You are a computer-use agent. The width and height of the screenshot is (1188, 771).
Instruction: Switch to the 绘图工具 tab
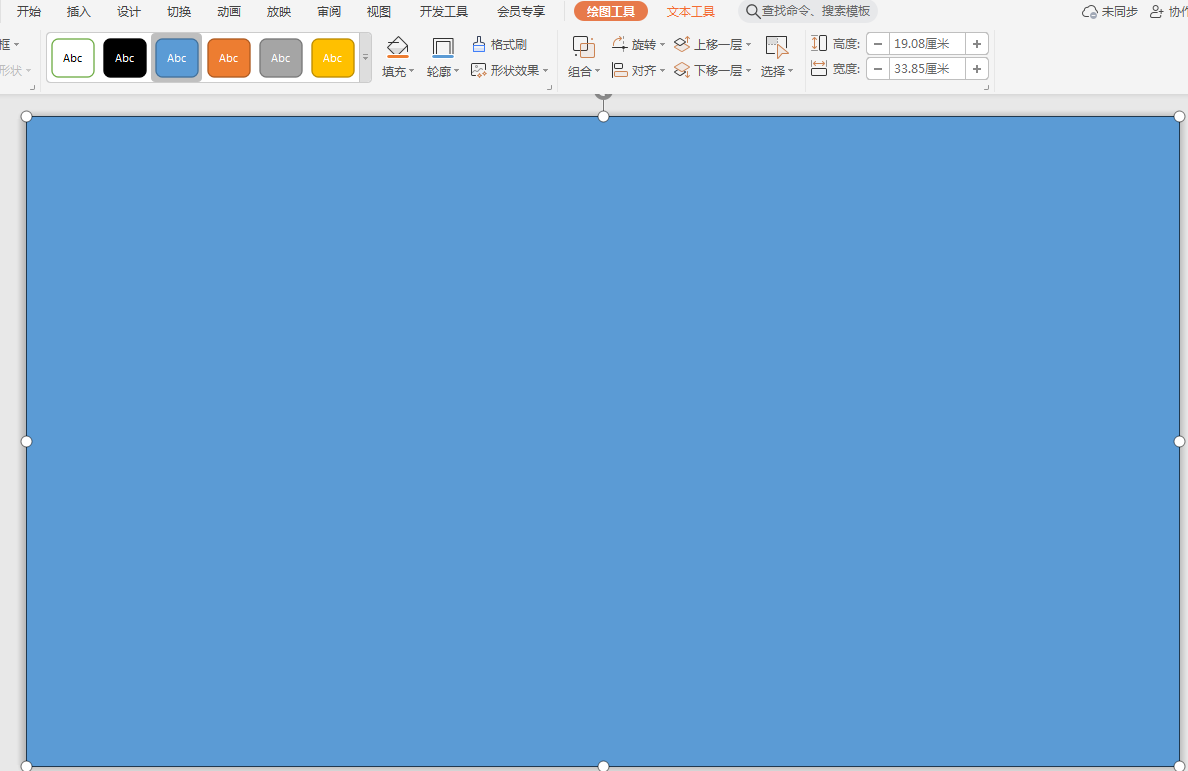pos(611,11)
